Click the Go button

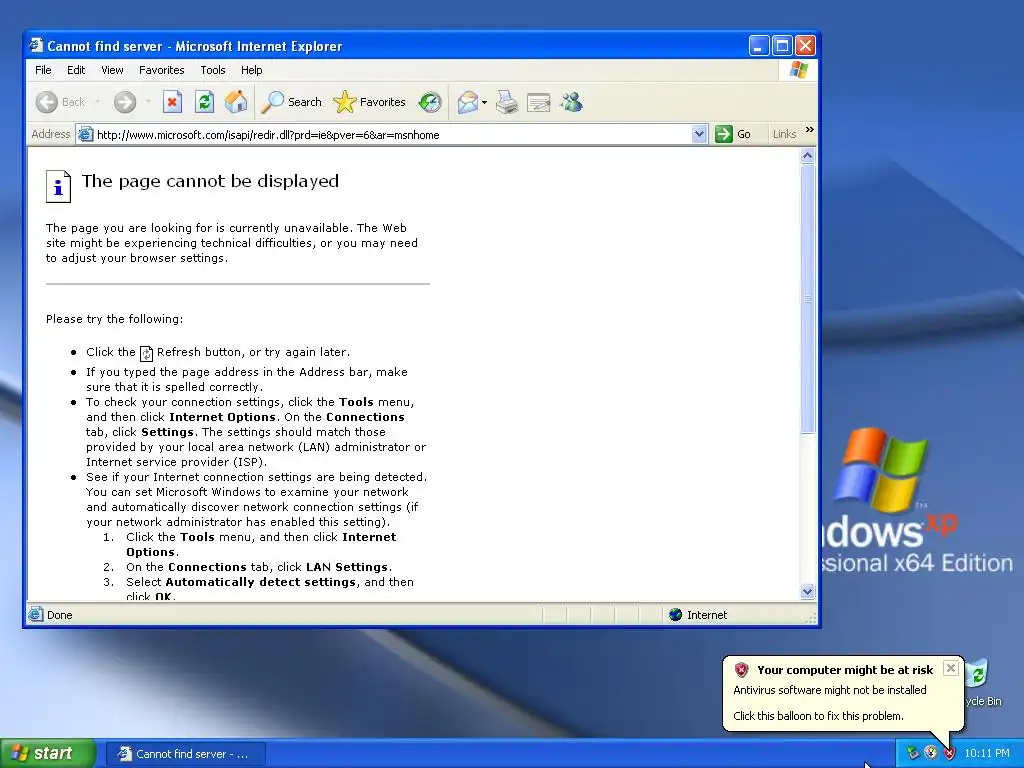[x=733, y=135]
